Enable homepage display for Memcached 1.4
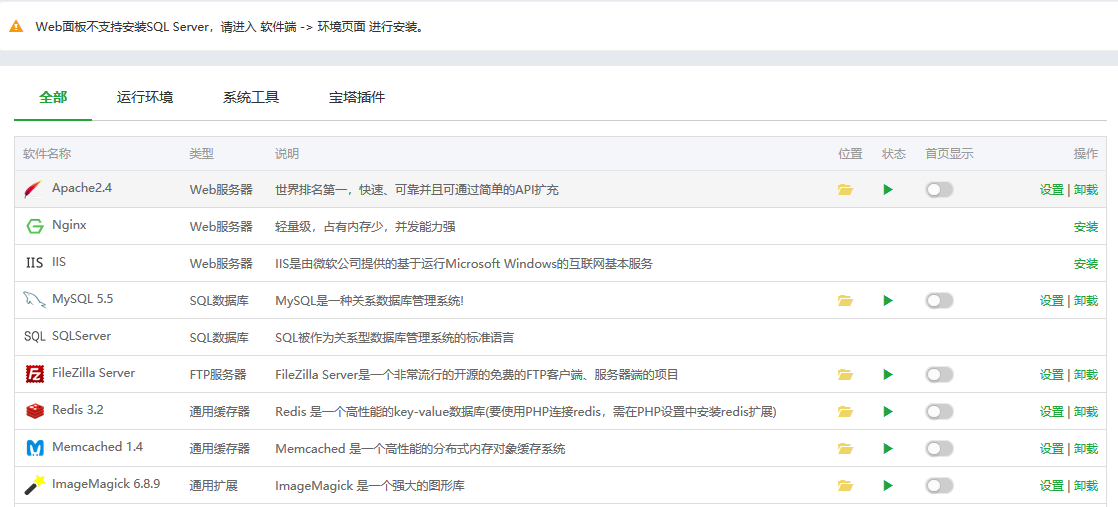1118x507 pixels. tap(939, 449)
